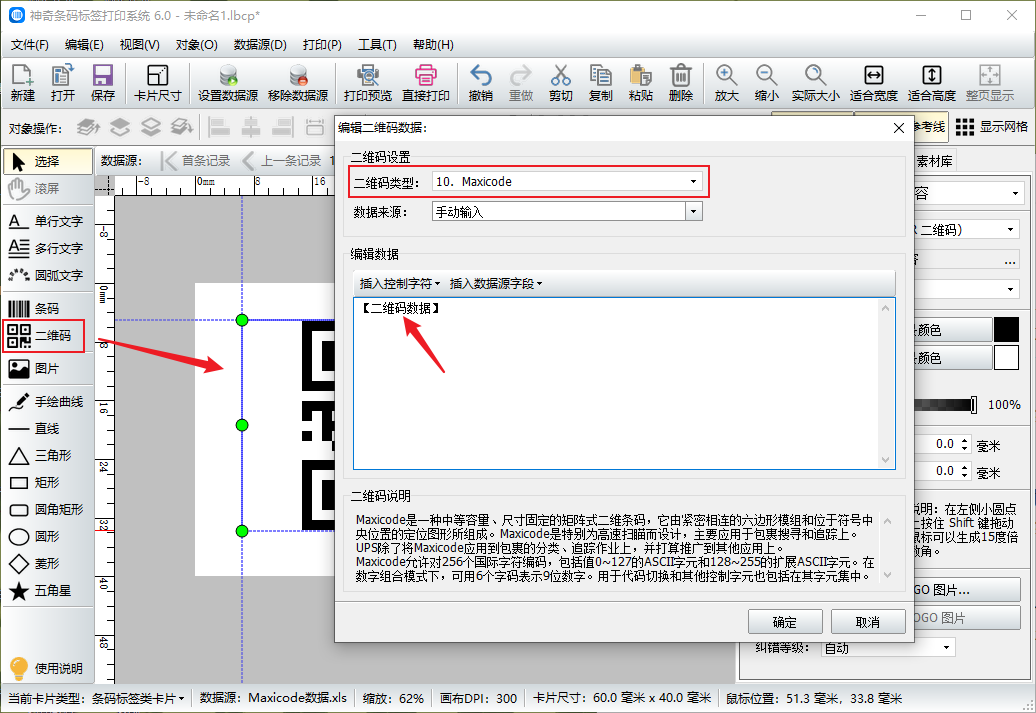
Task: Click 整页显示 full page icon
Action: [x=990, y=83]
